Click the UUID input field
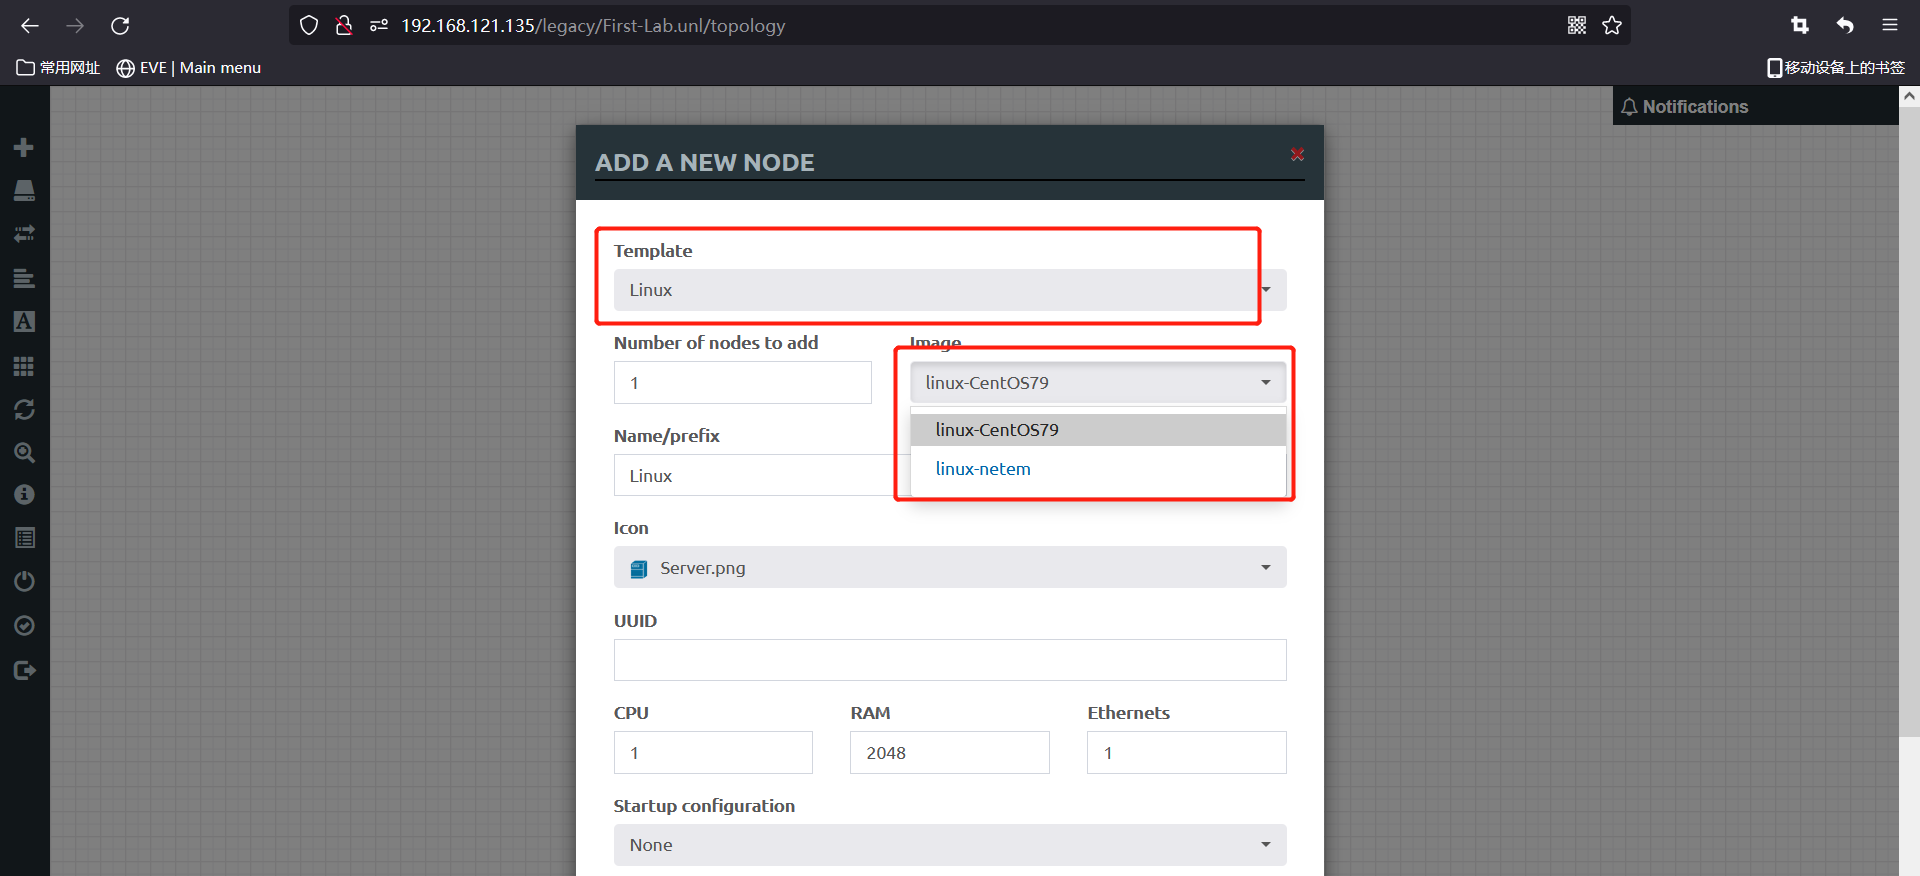This screenshot has width=1920, height=876. [x=949, y=660]
